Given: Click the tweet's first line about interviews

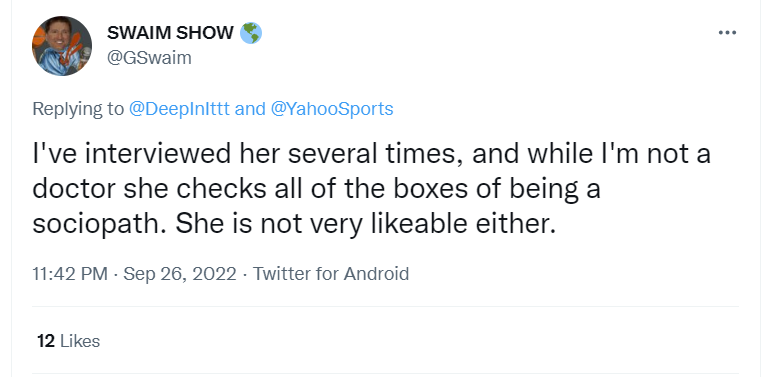Looking at the screenshot, I should click(x=371, y=154).
